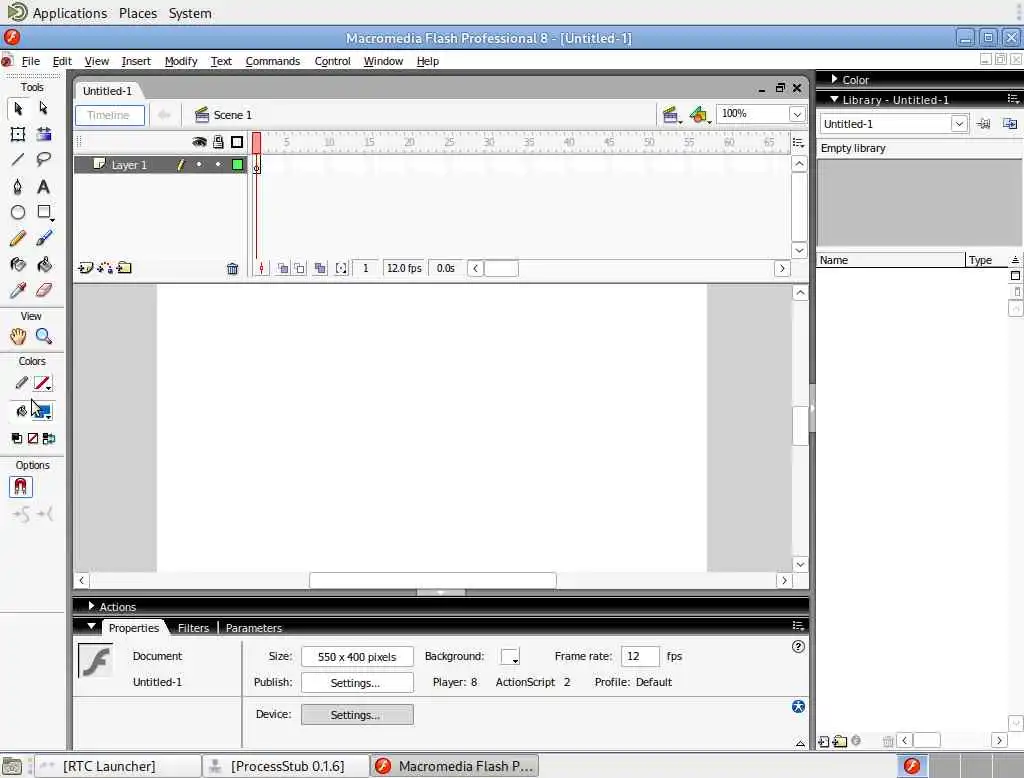Open the Edit Scene clapperboard button

tap(671, 116)
